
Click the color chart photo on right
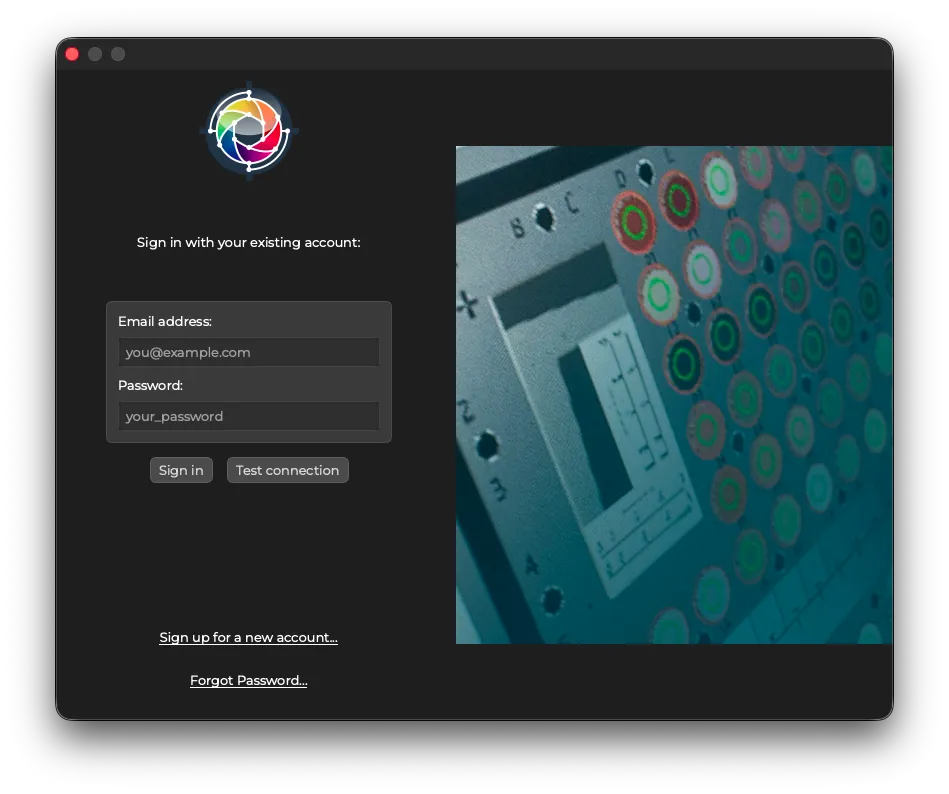(x=674, y=395)
